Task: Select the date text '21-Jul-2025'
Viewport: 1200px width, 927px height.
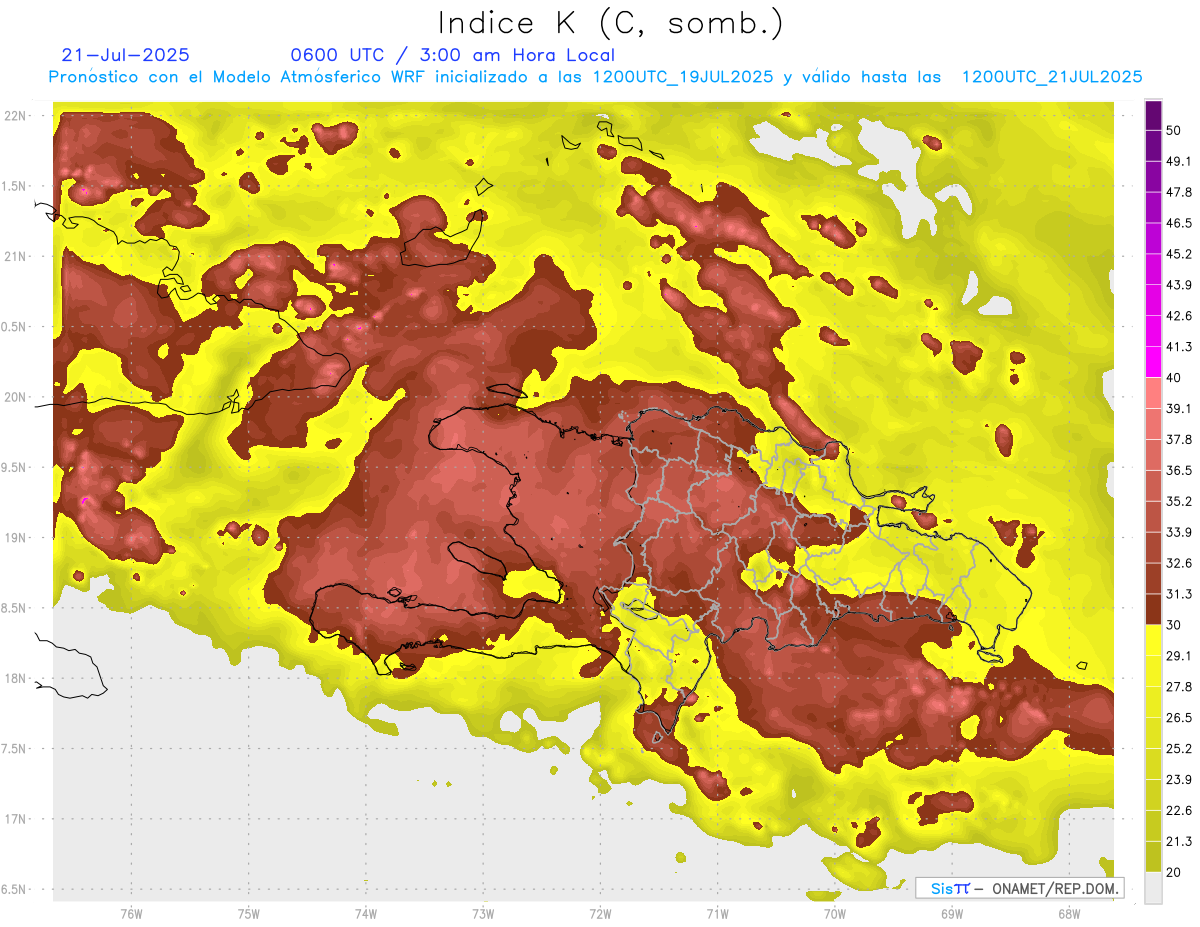Action: coord(125,55)
